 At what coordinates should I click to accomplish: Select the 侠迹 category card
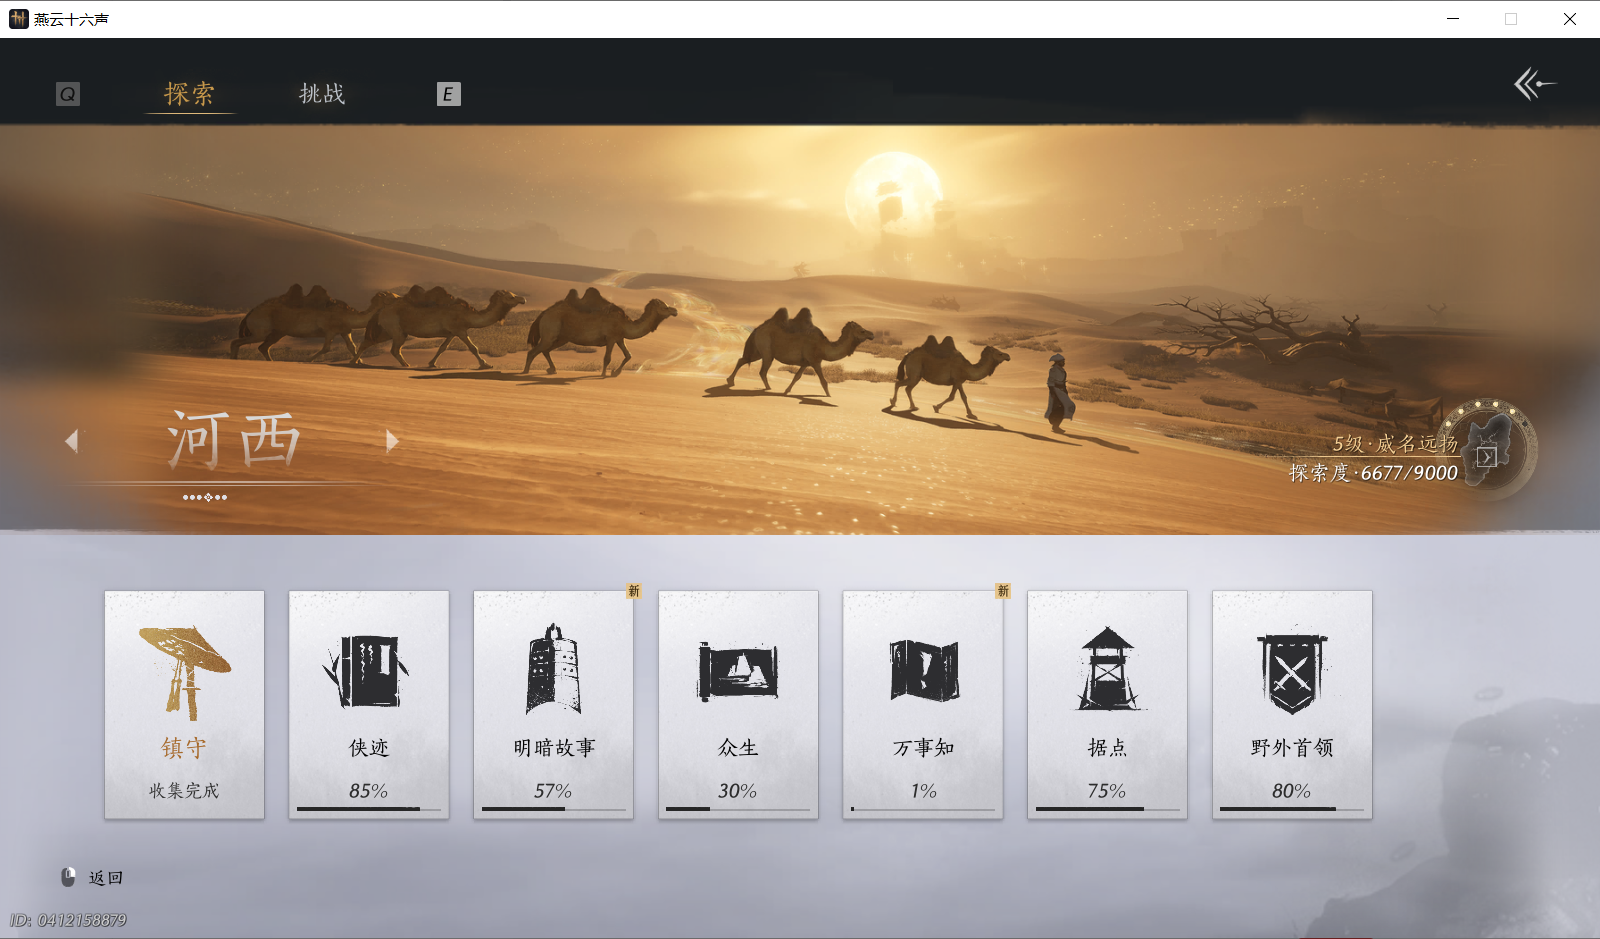[x=369, y=705]
